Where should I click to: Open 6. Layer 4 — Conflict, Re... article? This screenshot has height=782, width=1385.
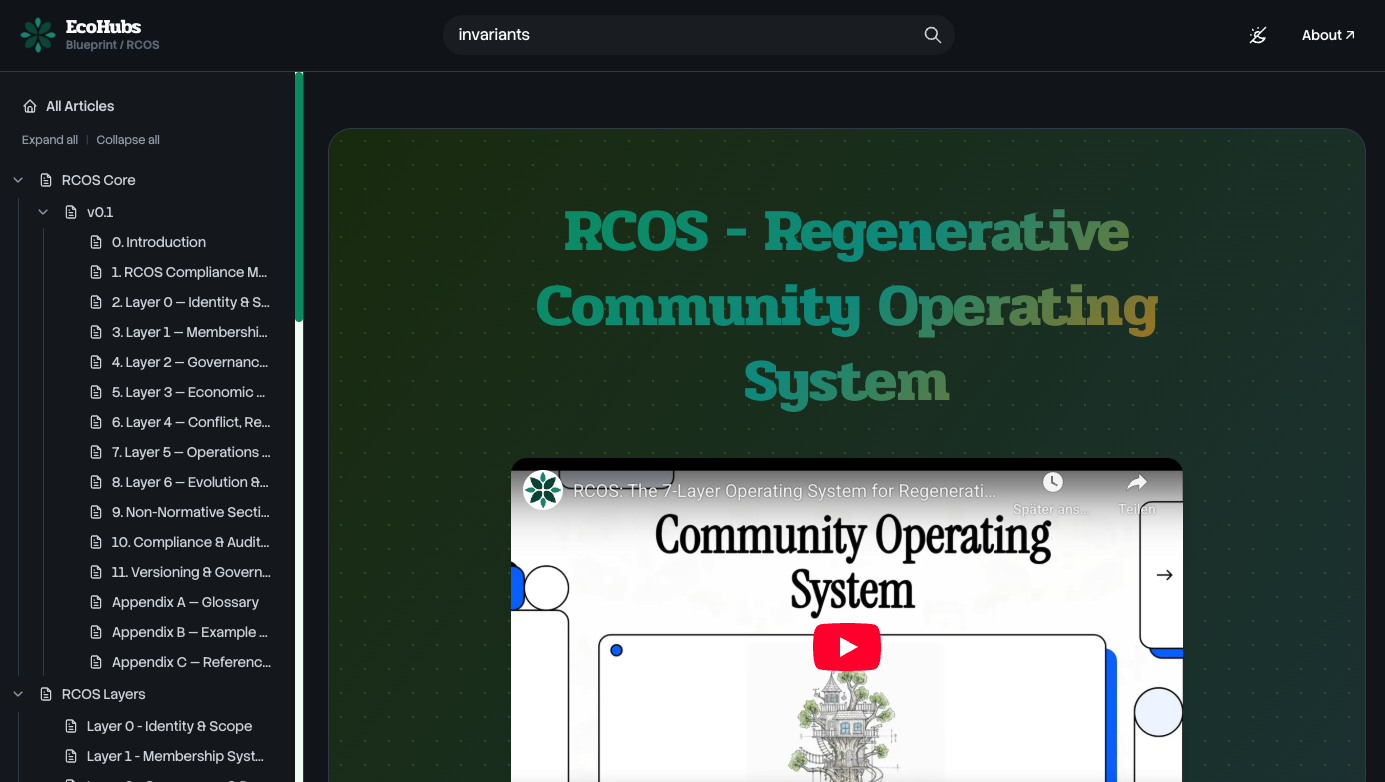(x=190, y=422)
